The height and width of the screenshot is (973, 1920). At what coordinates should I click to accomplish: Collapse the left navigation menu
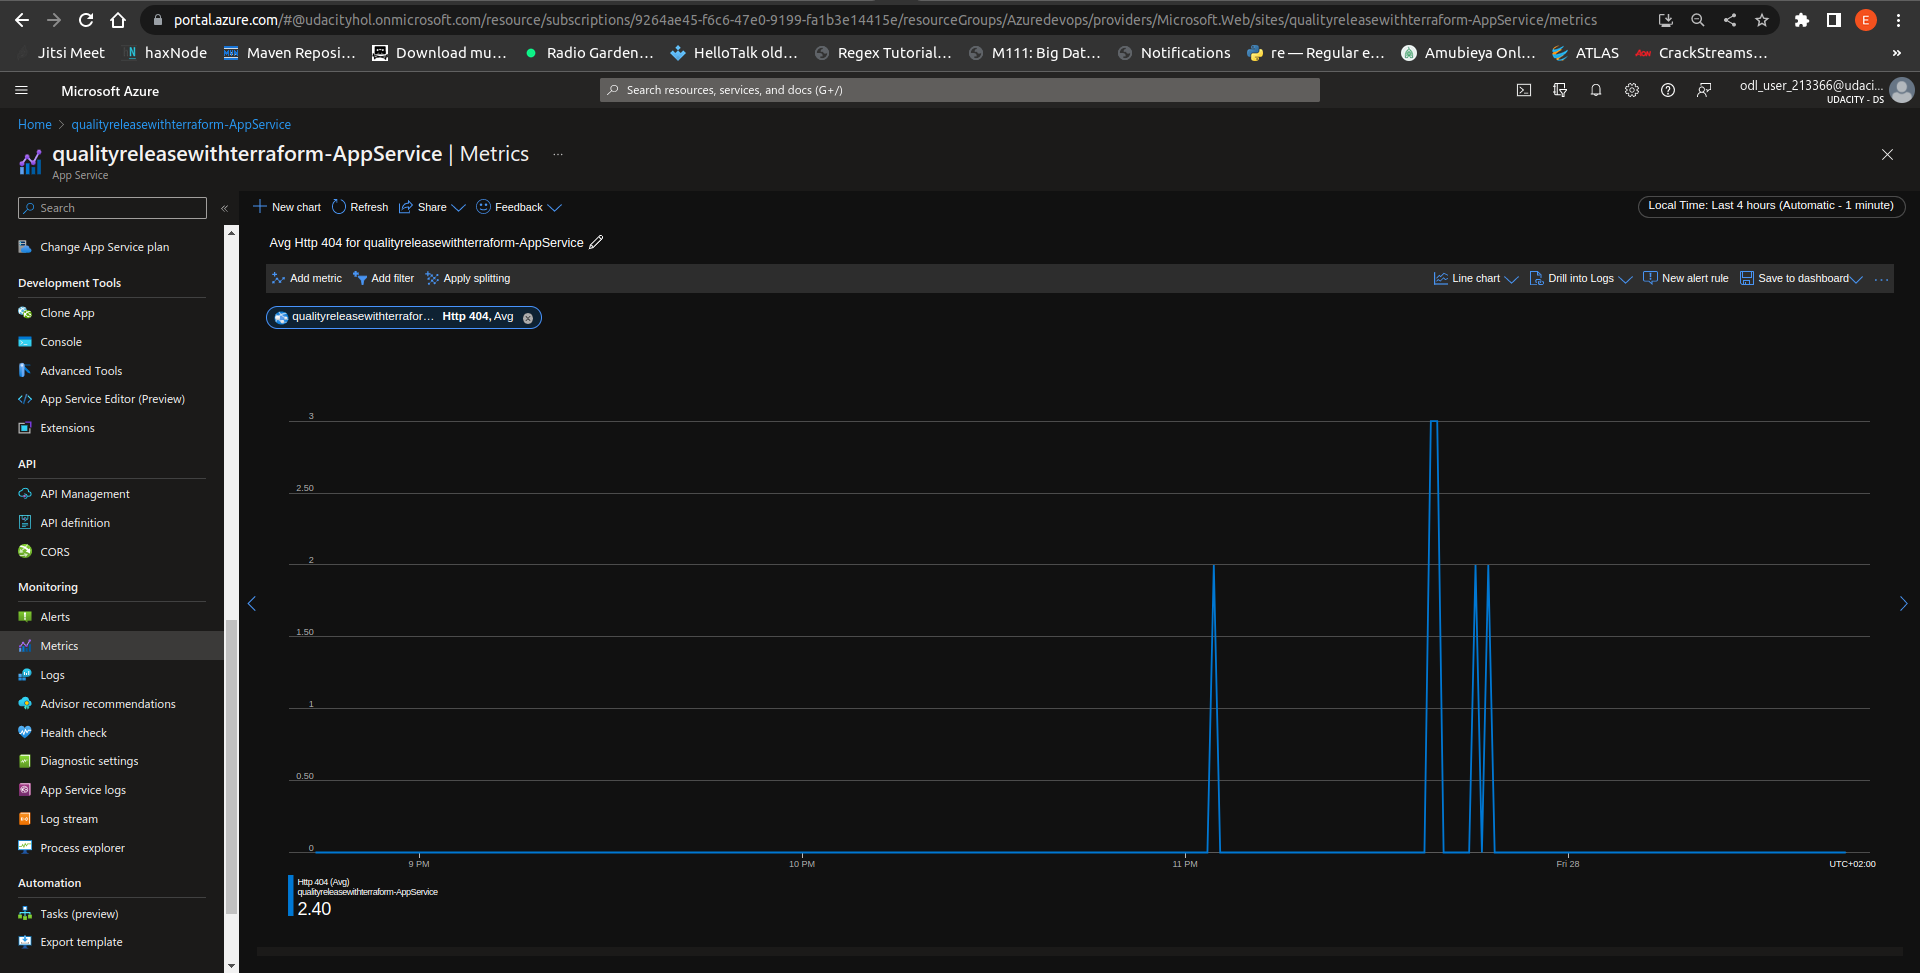pyautogui.click(x=225, y=208)
